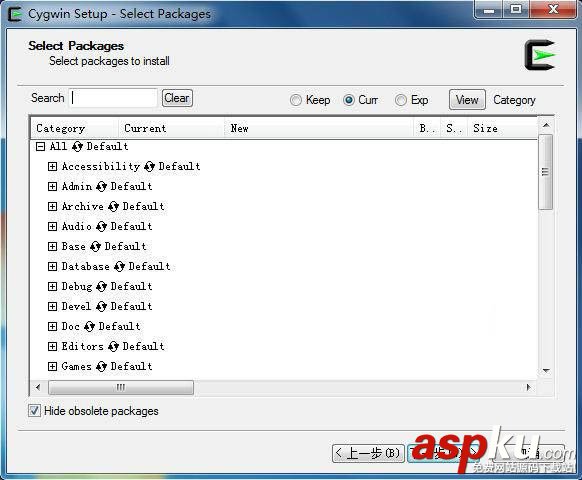Screen dimensions: 582x480
Task: Expand the Audio category
Action: [x=52, y=226]
